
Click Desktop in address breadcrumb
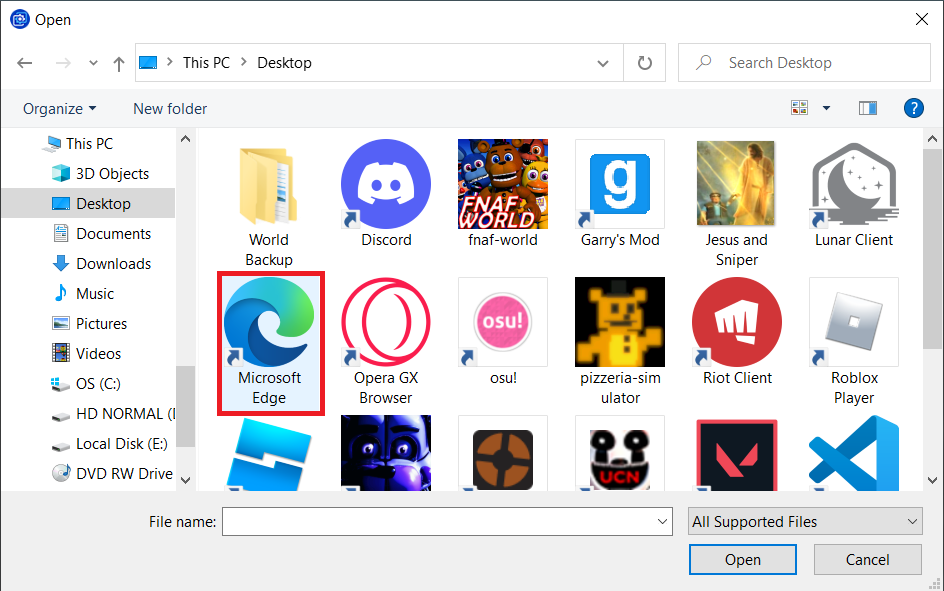click(284, 63)
